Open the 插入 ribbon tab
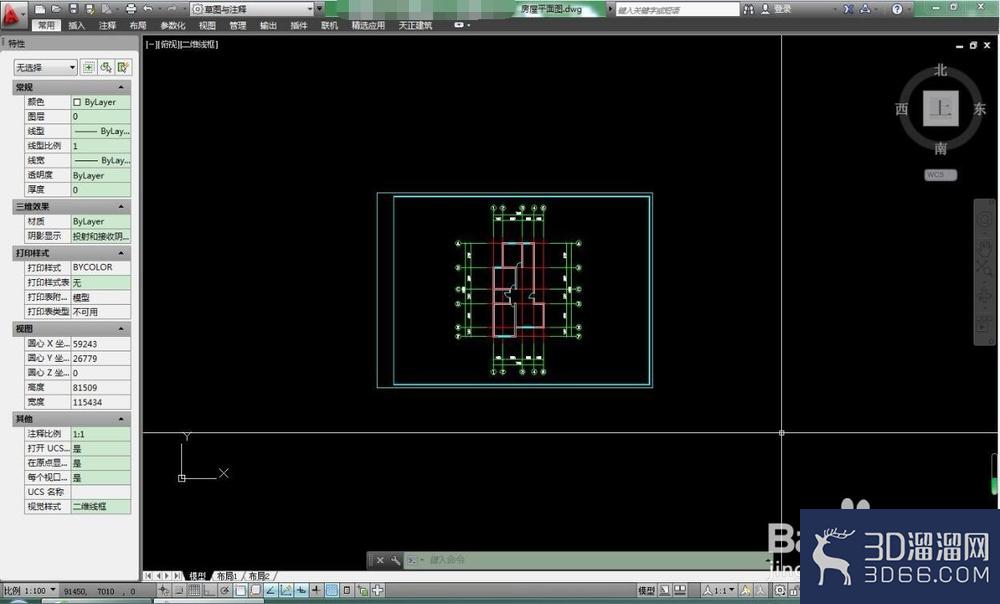This screenshot has width=1000, height=604. pyautogui.click(x=77, y=26)
